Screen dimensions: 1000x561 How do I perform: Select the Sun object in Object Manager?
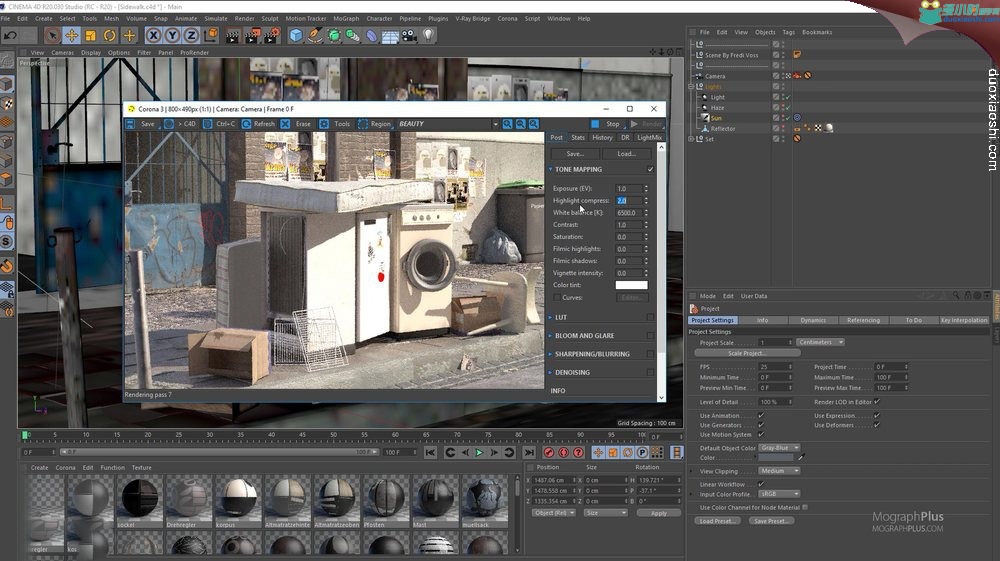[x=716, y=118]
